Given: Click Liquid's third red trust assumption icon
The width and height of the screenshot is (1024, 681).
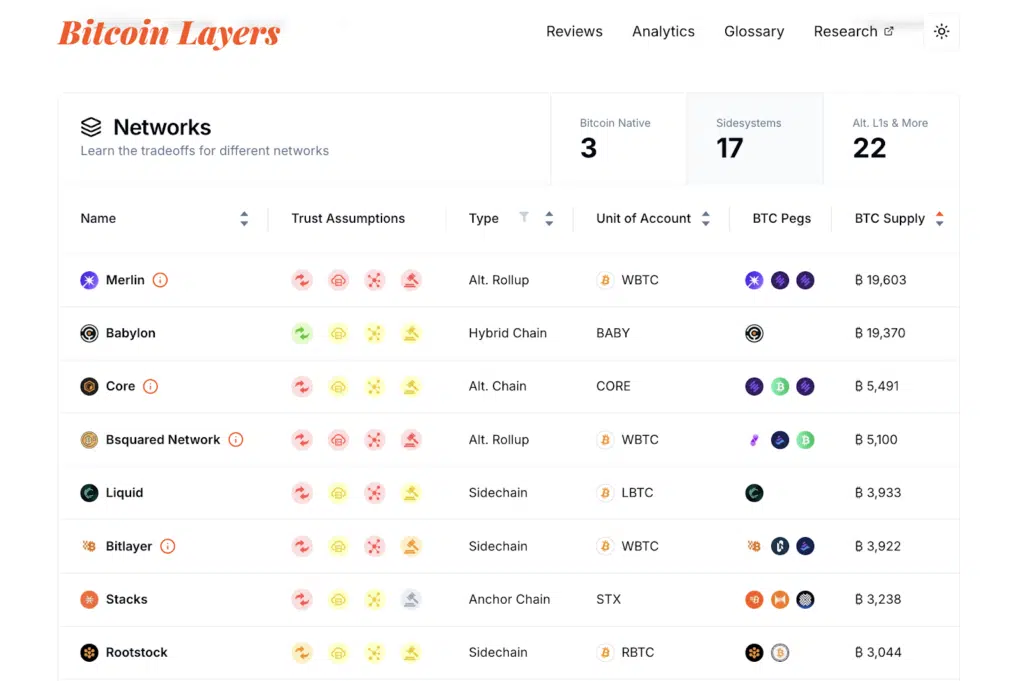Looking at the screenshot, I should [374, 492].
